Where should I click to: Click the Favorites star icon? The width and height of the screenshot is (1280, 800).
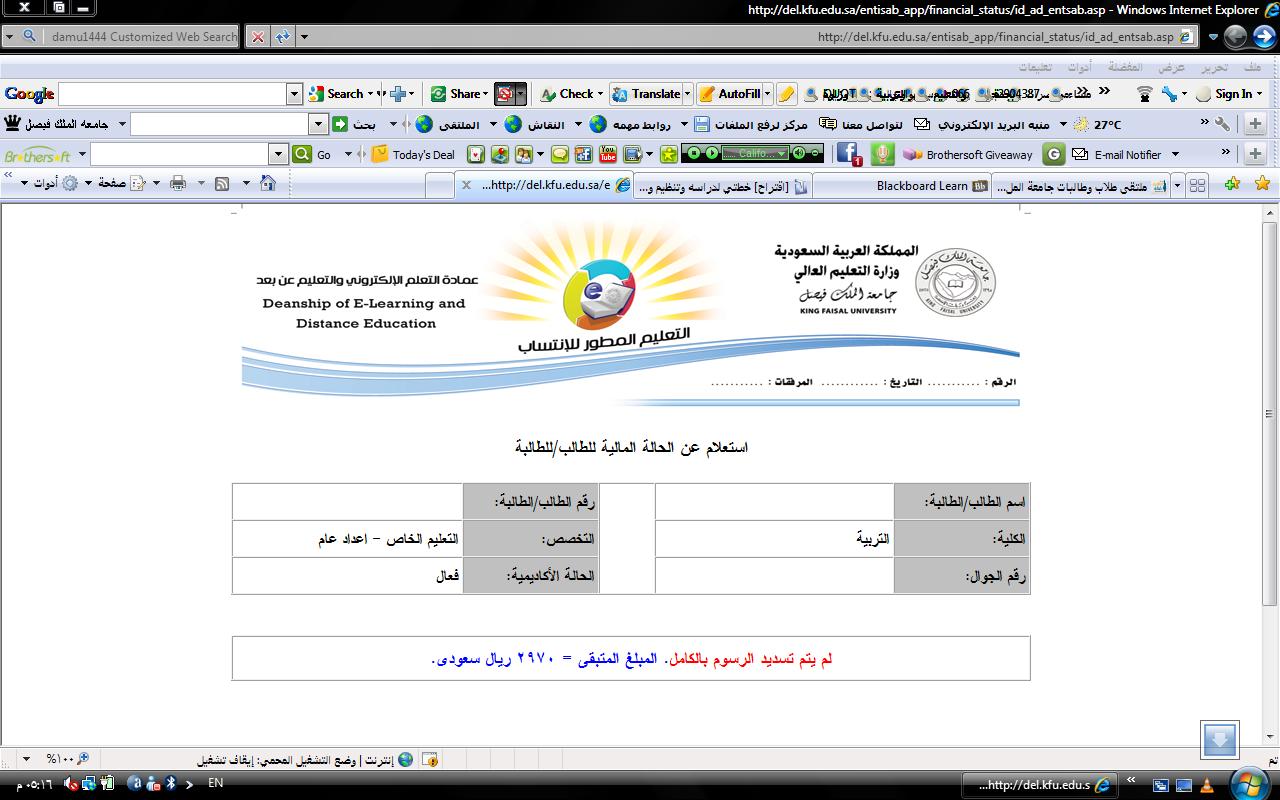[1262, 184]
